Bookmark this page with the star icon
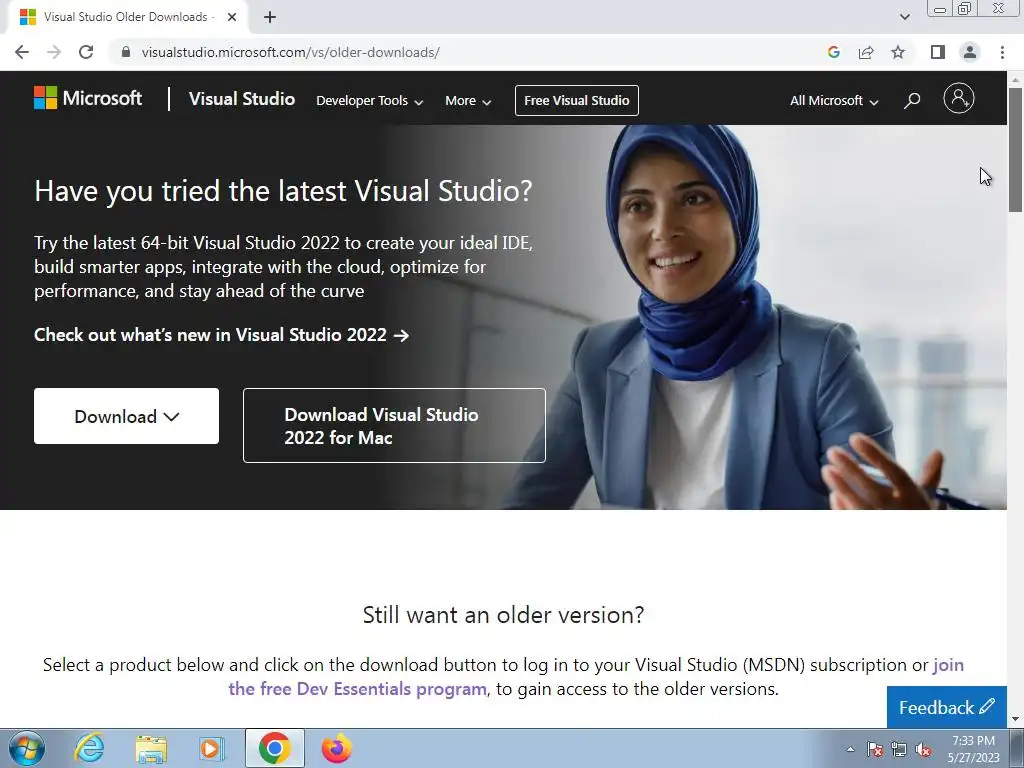1024x768 pixels. [x=898, y=52]
